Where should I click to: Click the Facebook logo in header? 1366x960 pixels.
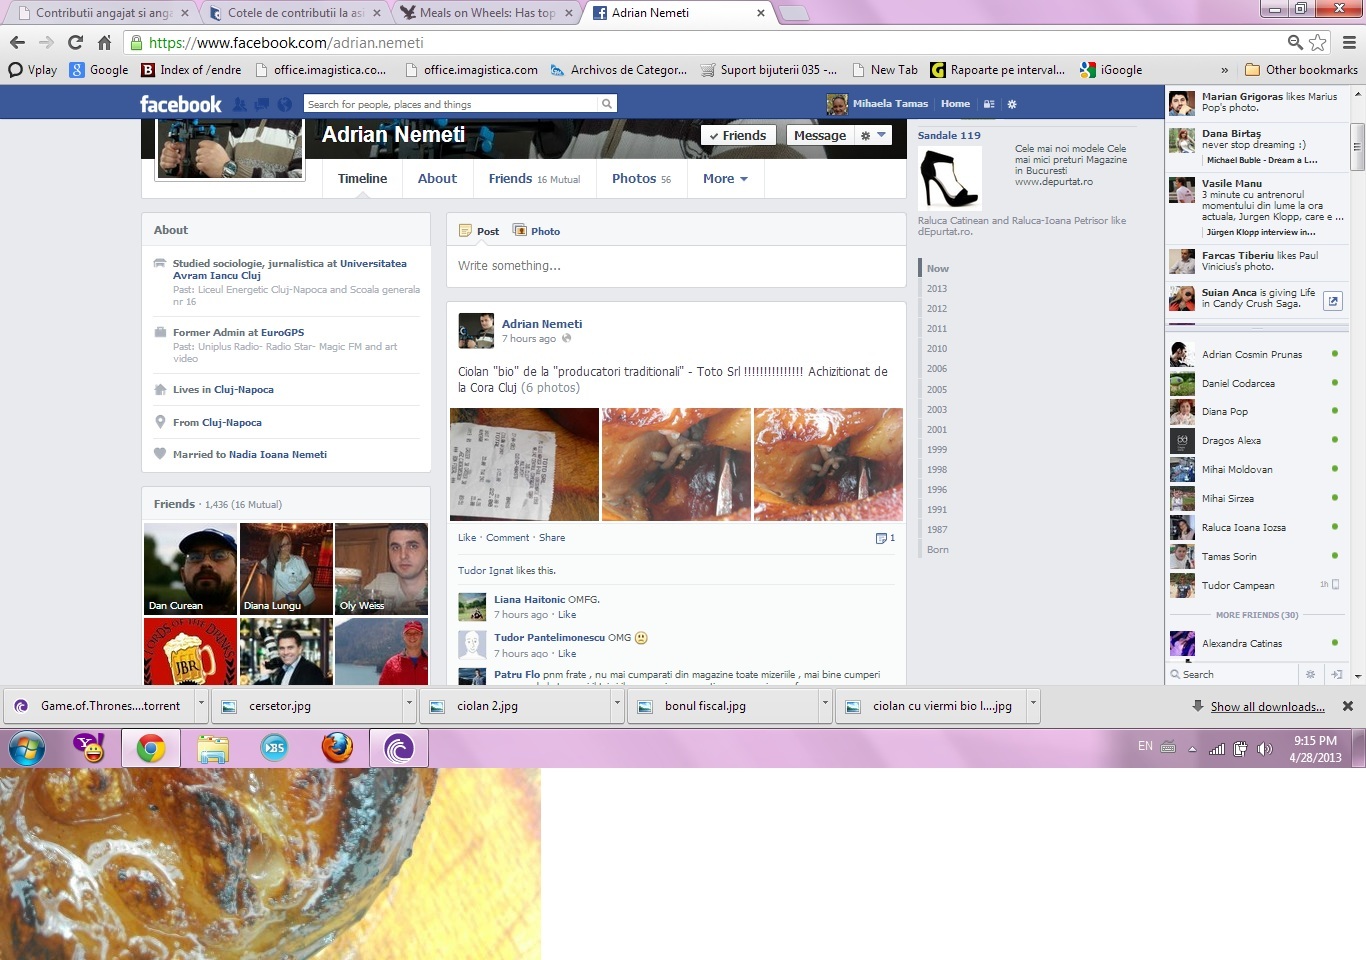click(x=180, y=104)
